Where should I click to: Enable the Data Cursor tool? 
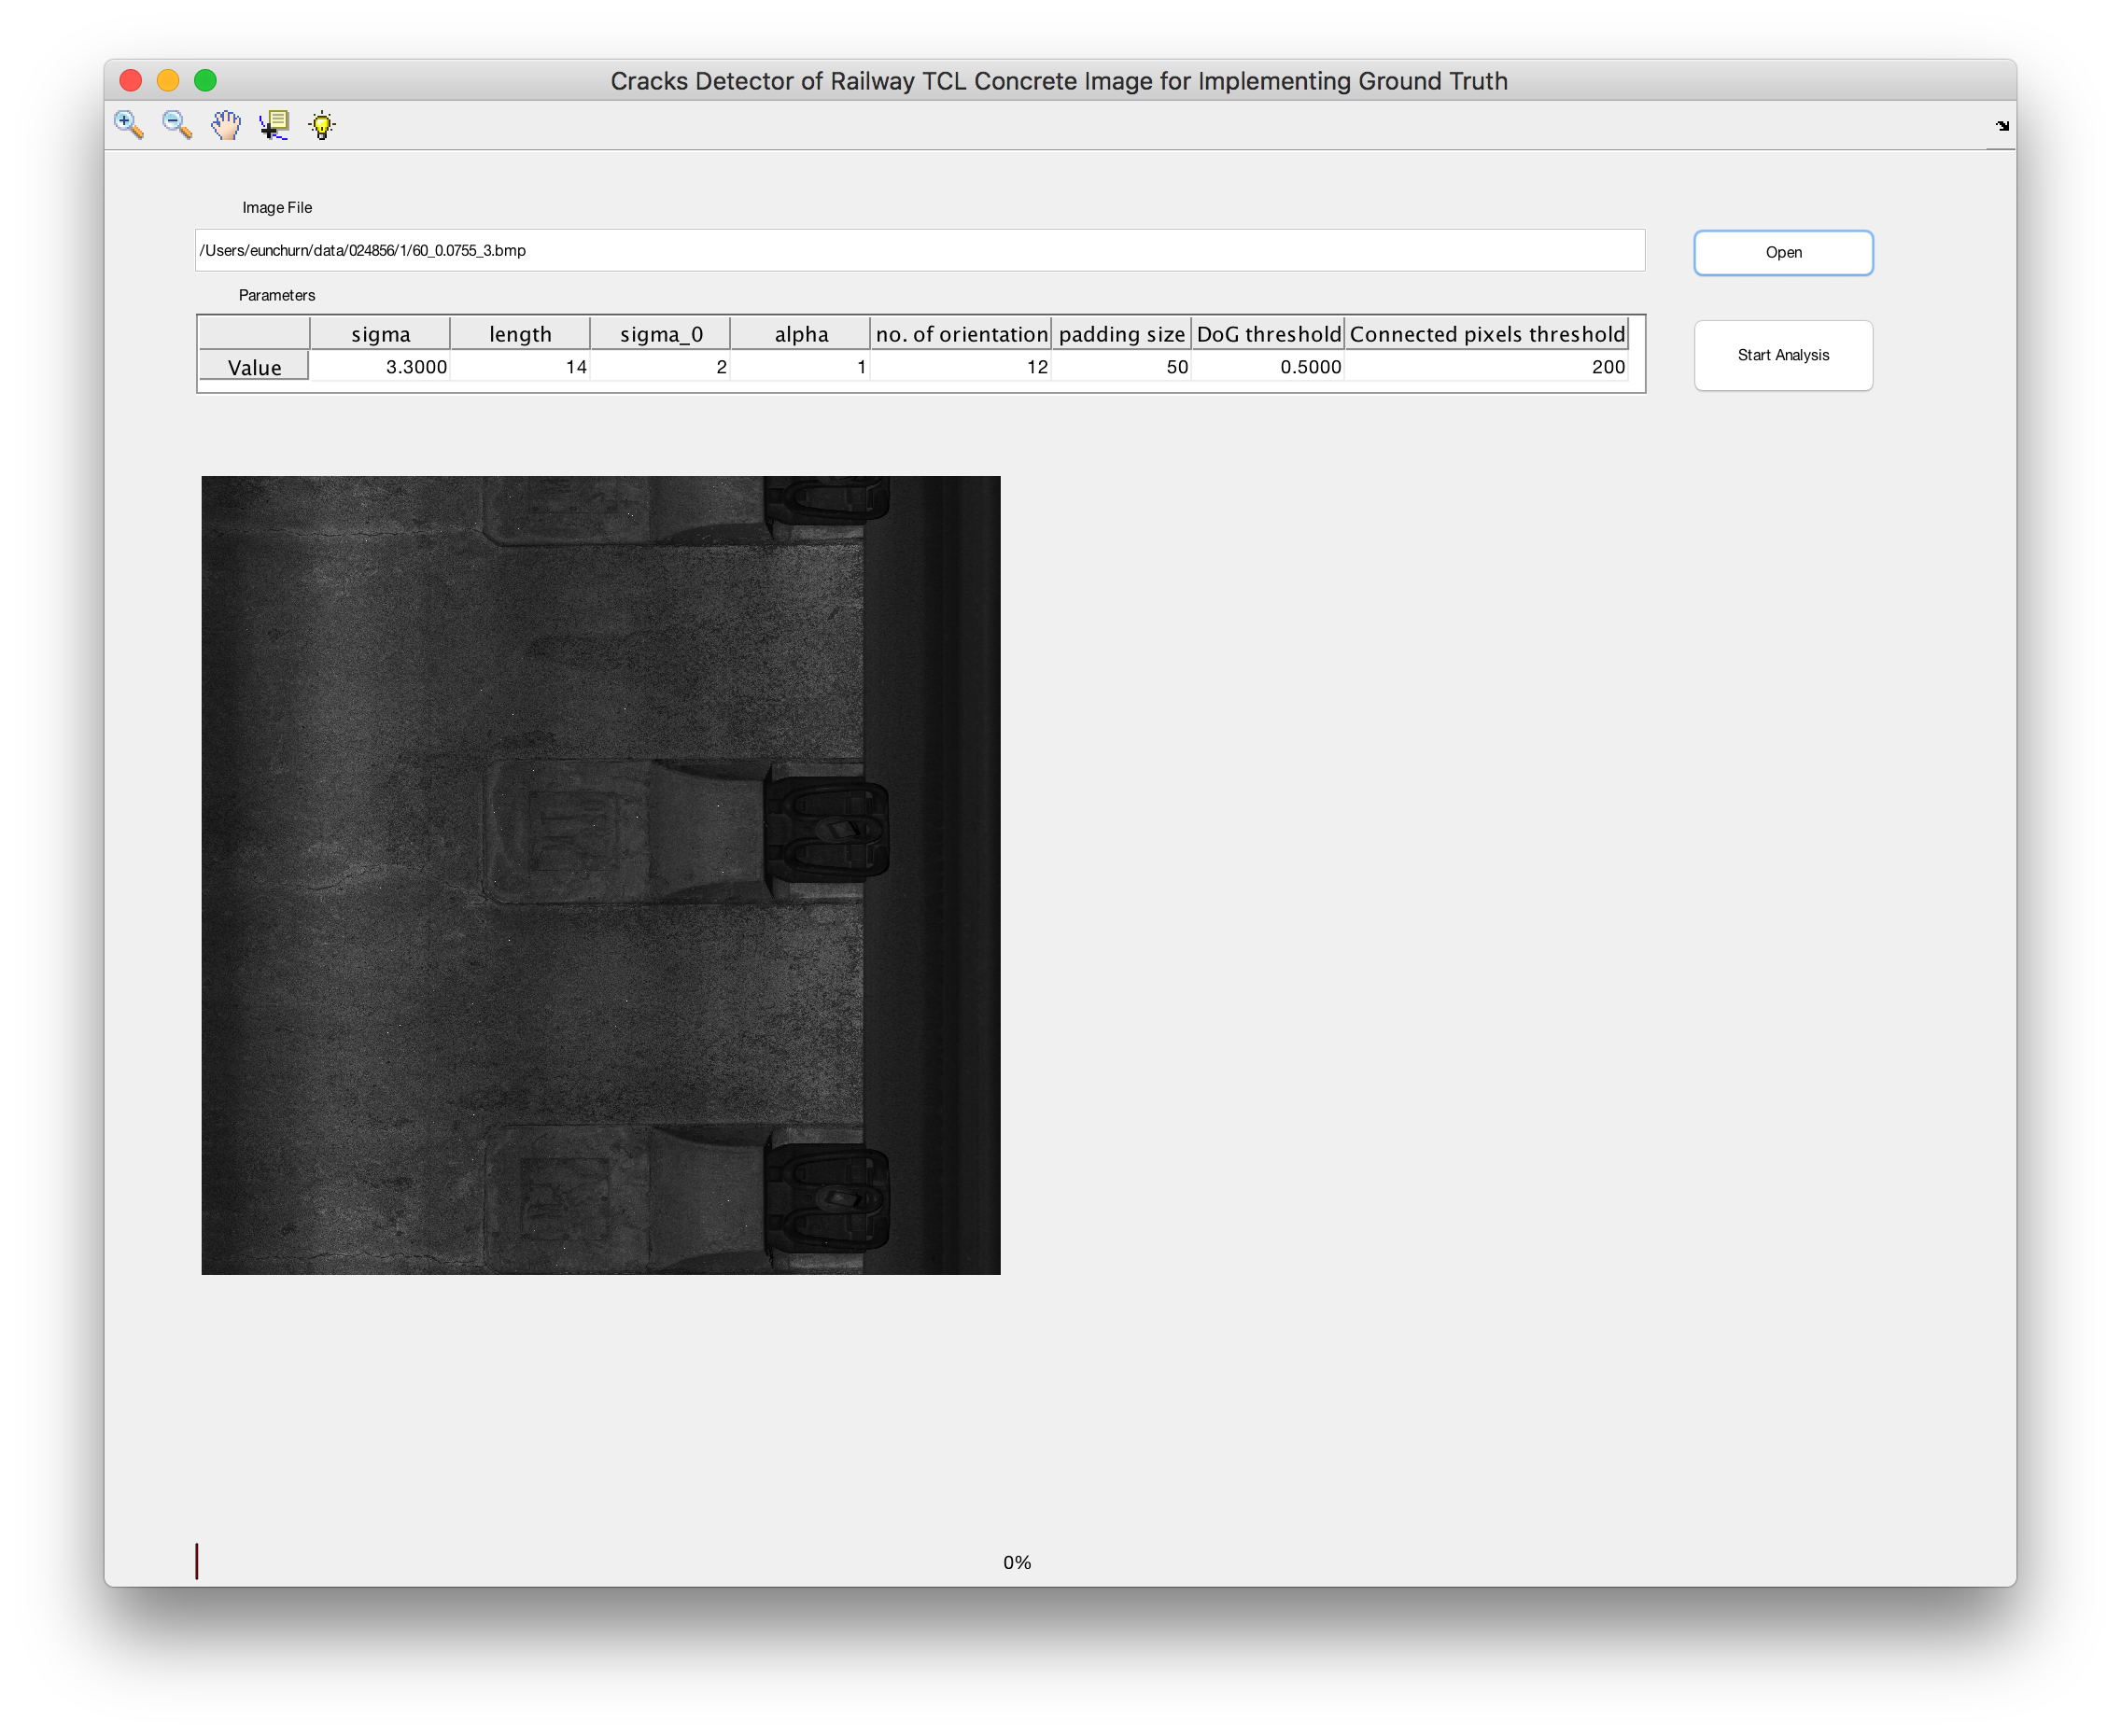click(273, 125)
